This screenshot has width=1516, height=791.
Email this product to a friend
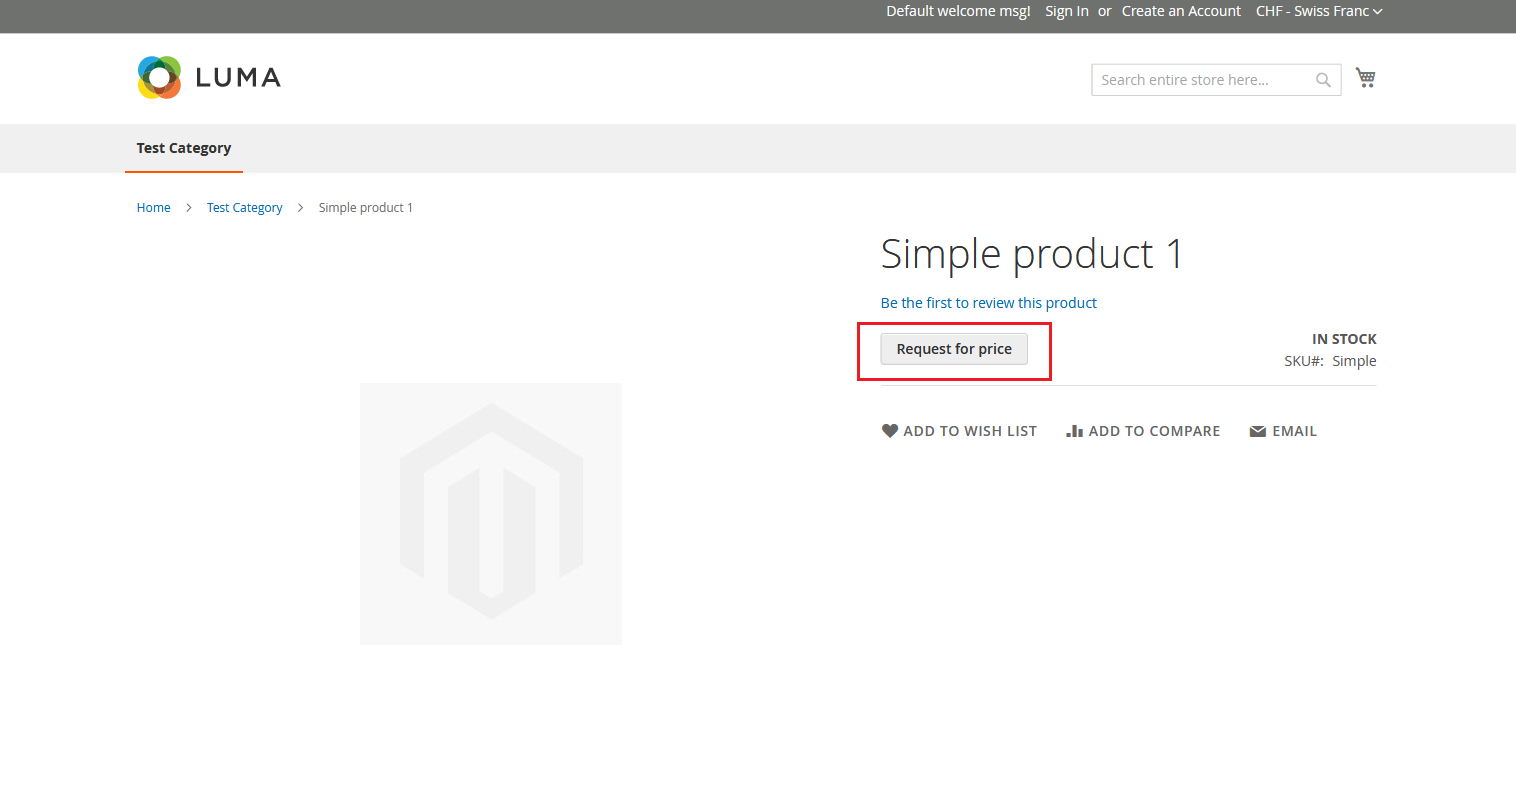point(1283,431)
